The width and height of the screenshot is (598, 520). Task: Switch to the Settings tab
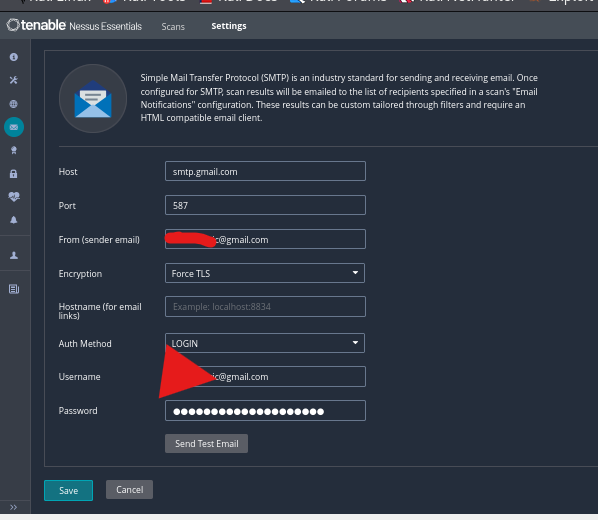(229, 26)
